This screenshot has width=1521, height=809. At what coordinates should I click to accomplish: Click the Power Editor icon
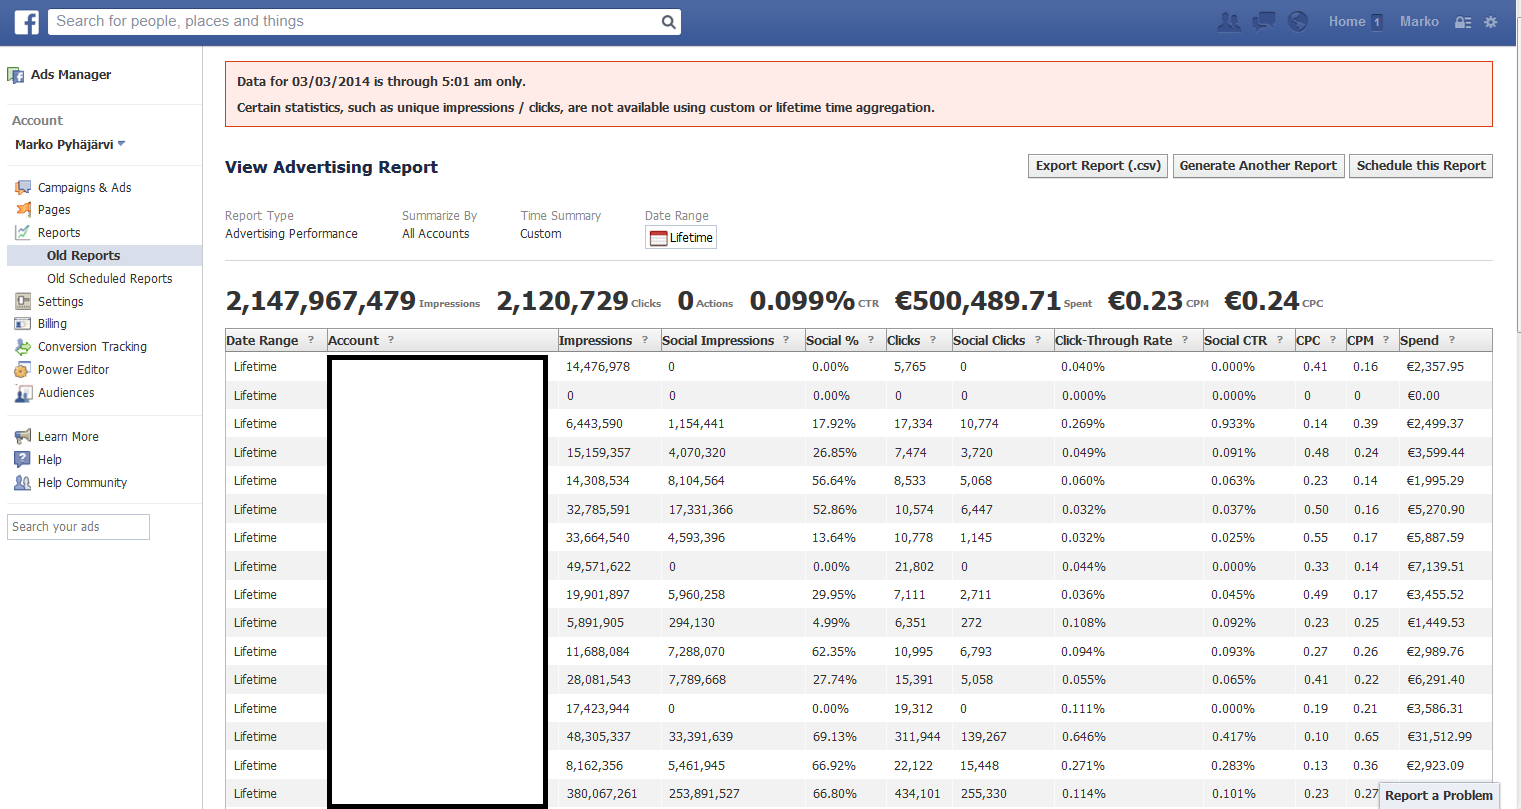[23, 370]
